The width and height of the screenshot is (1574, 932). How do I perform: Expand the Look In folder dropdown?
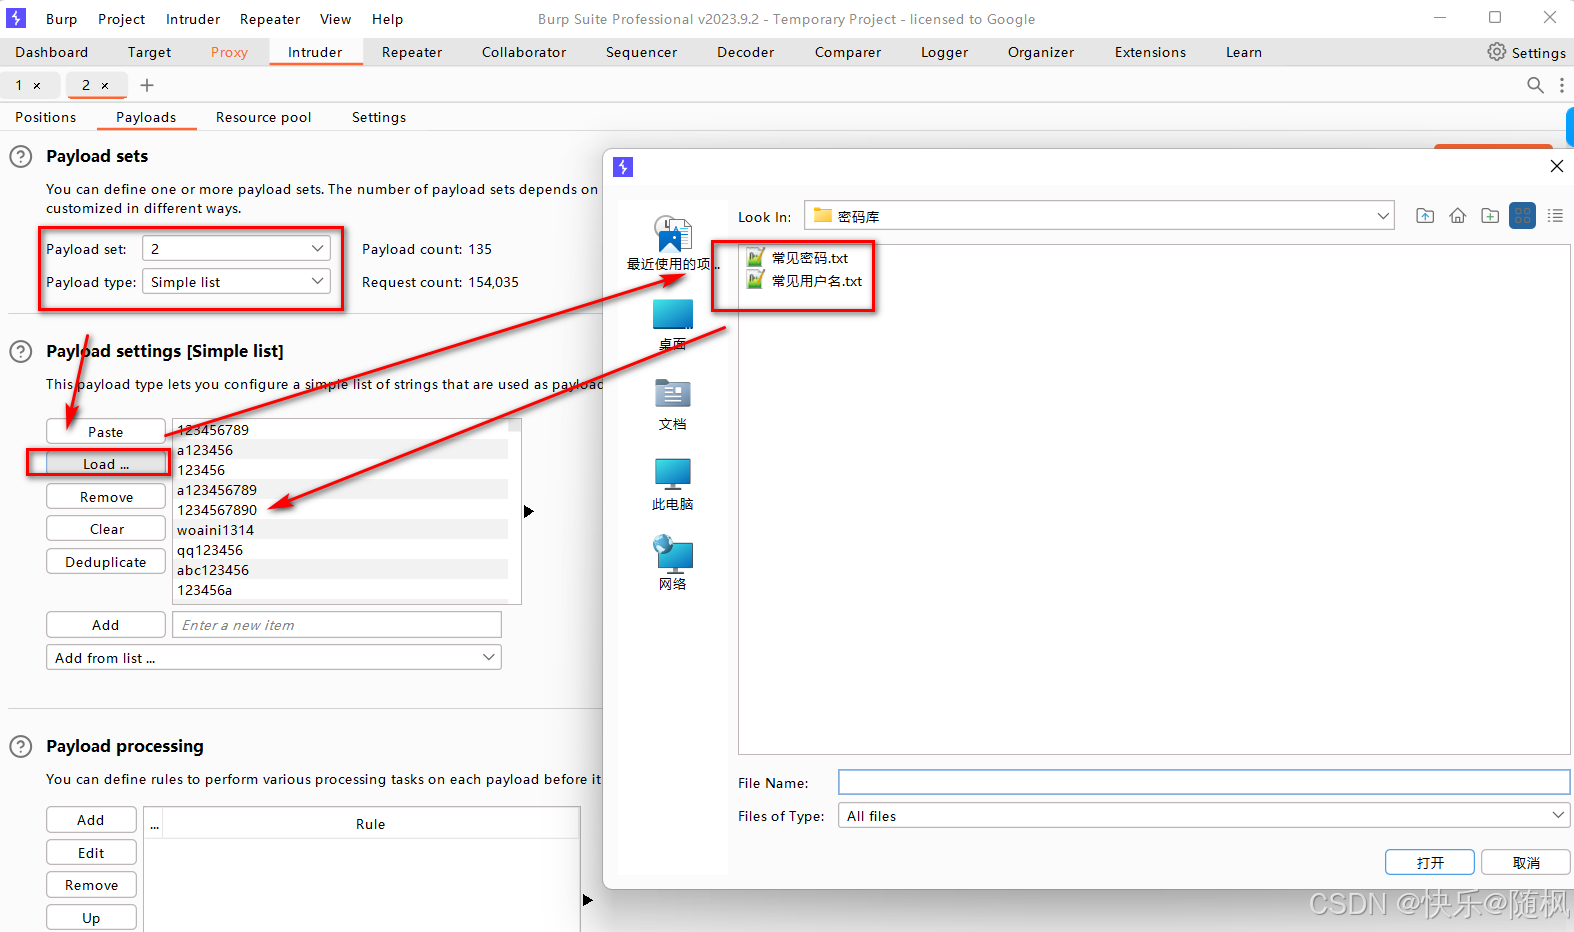tap(1384, 216)
